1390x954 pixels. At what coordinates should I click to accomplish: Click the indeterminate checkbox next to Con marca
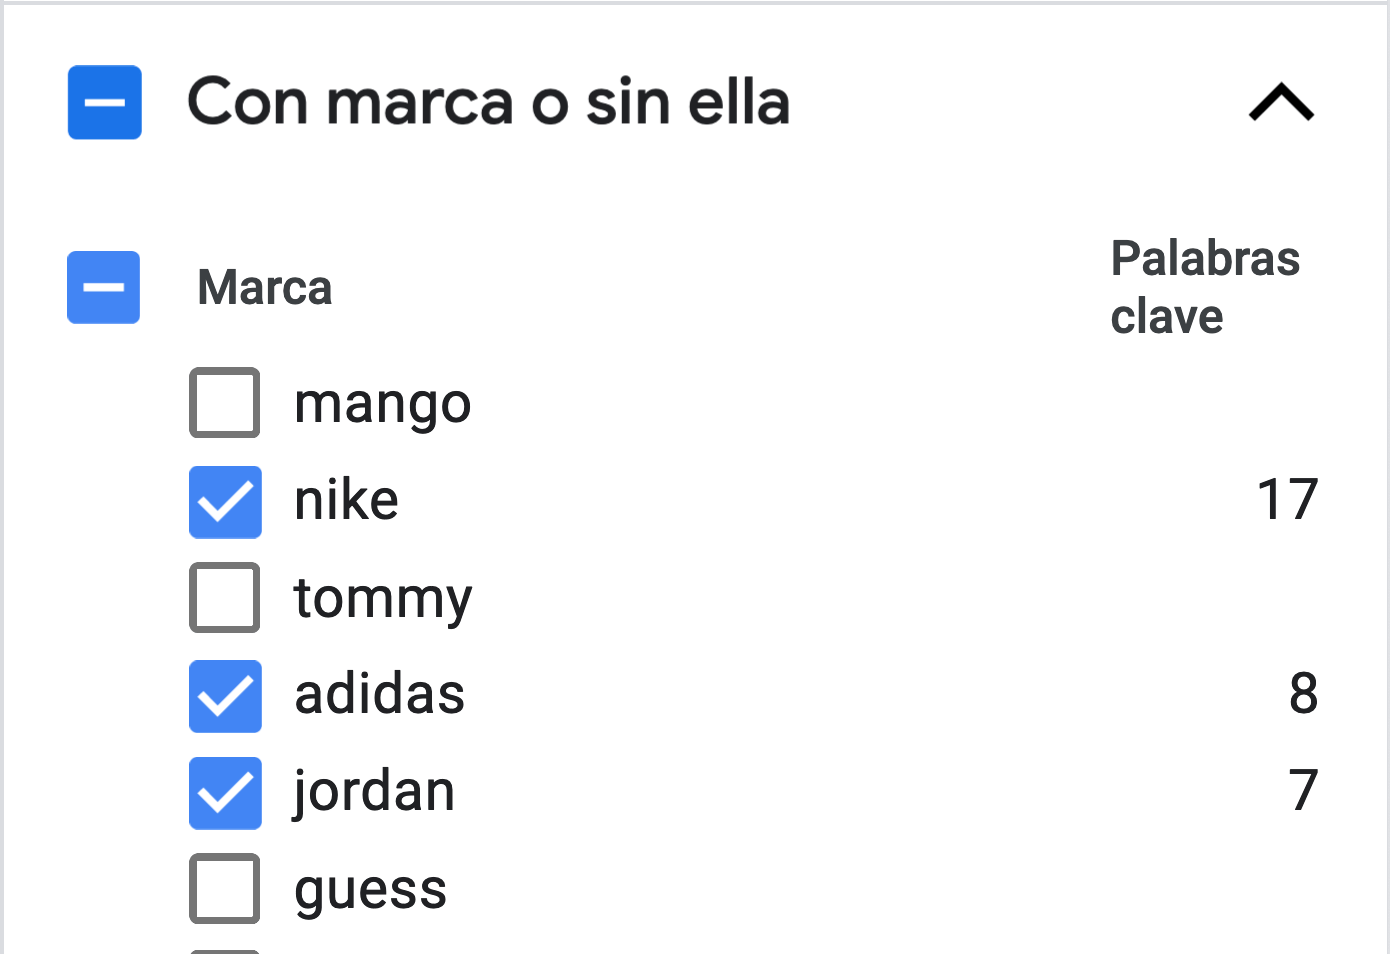pyautogui.click(x=105, y=102)
